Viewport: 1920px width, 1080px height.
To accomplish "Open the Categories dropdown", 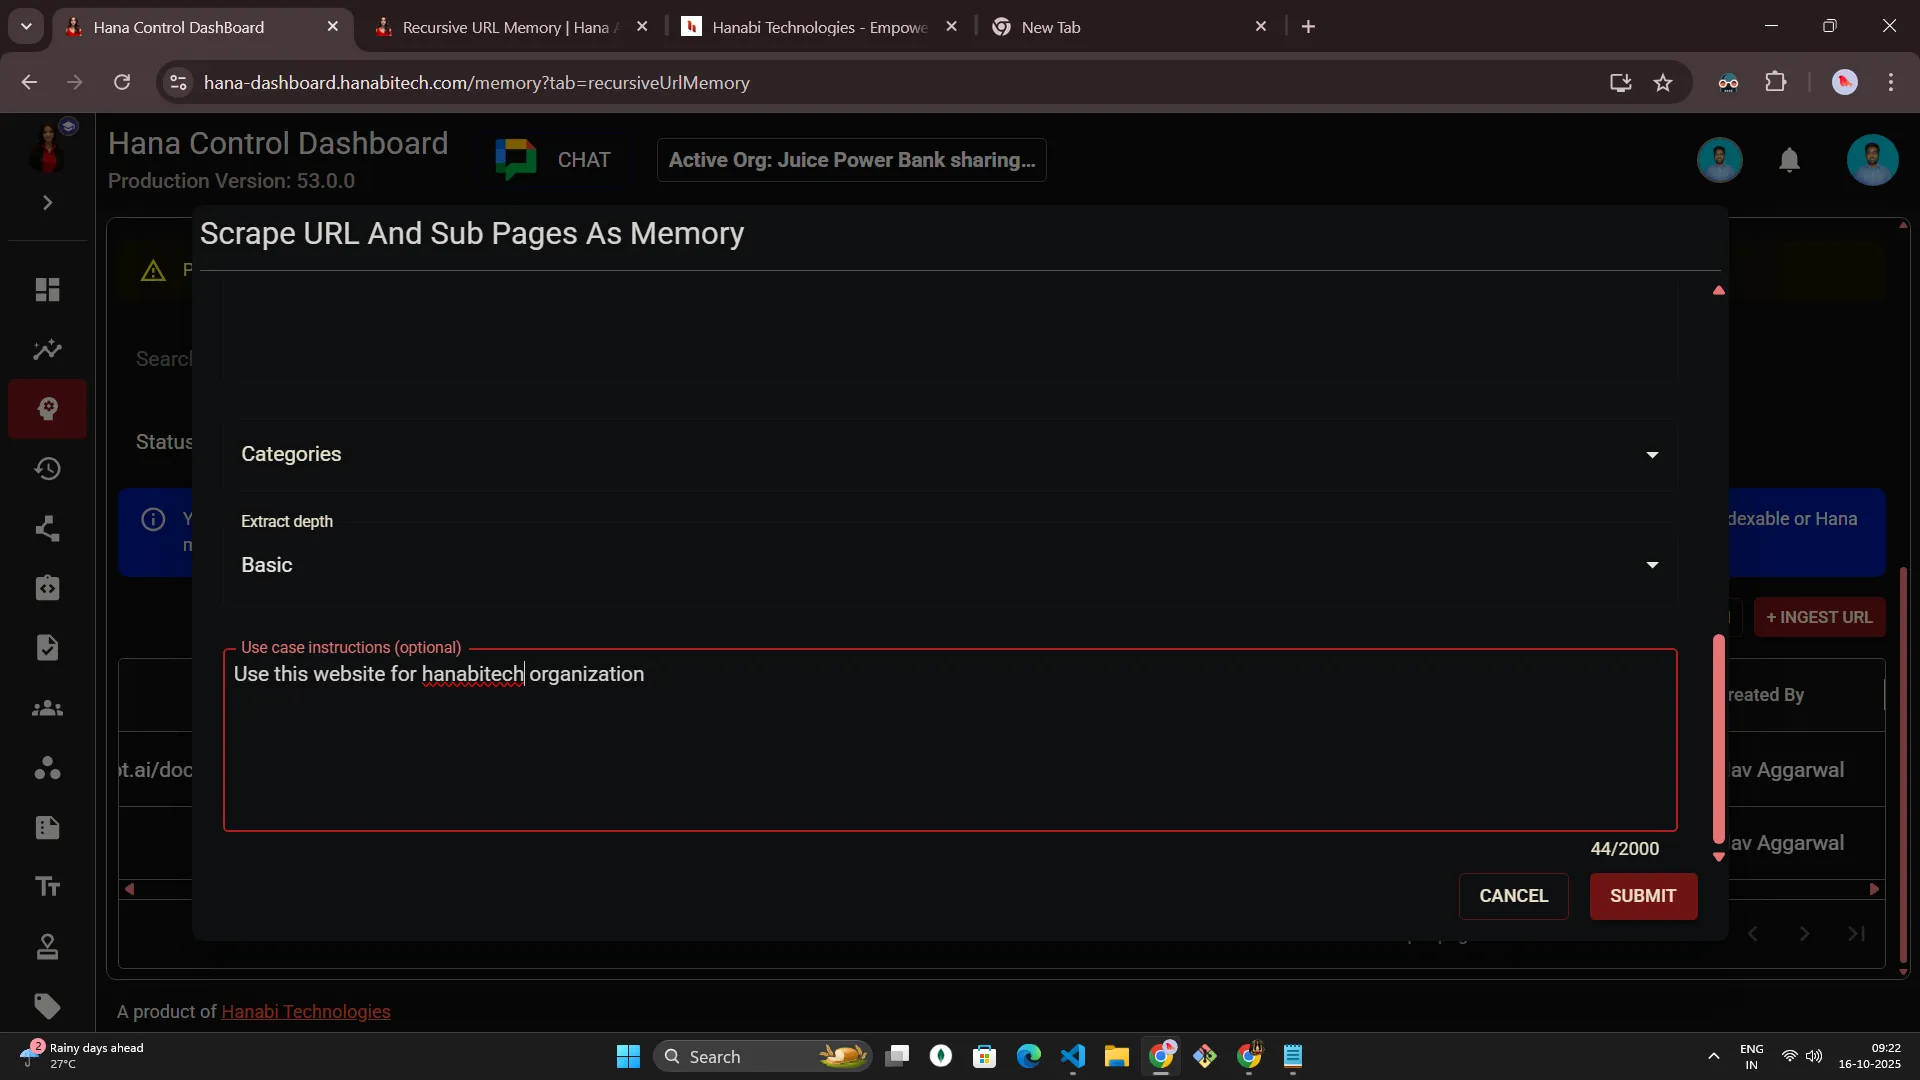I will coord(948,454).
